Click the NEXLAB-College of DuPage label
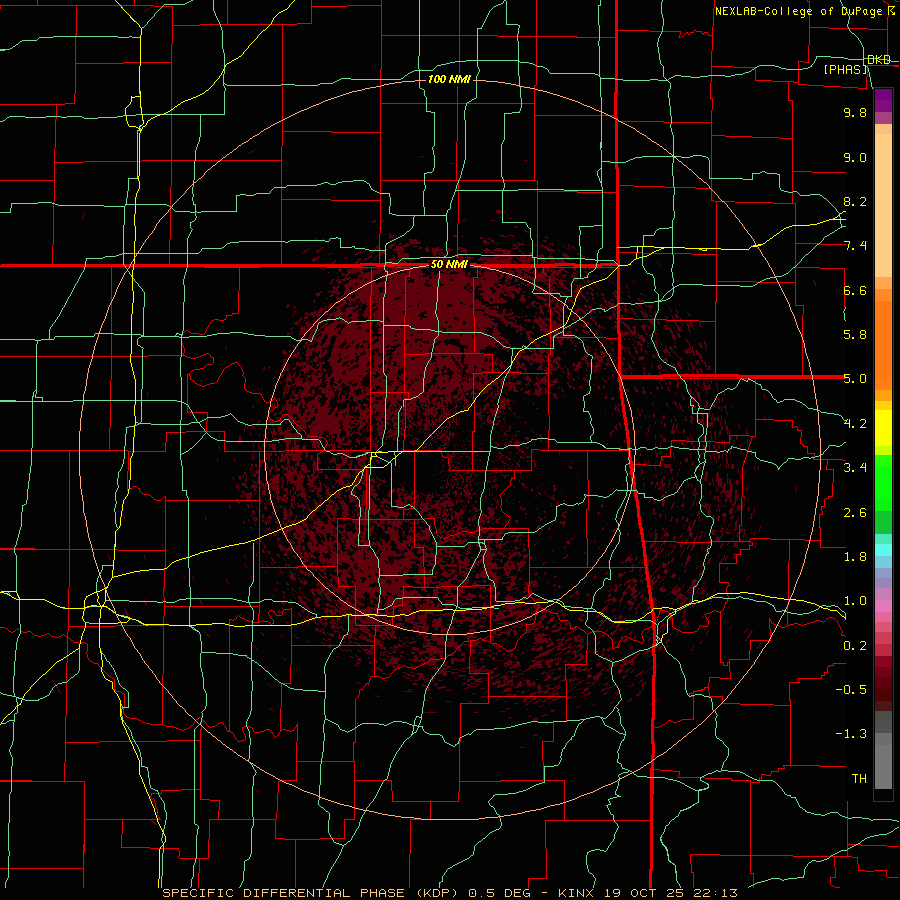The width and height of the screenshot is (900, 900). (x=798, y=11)
